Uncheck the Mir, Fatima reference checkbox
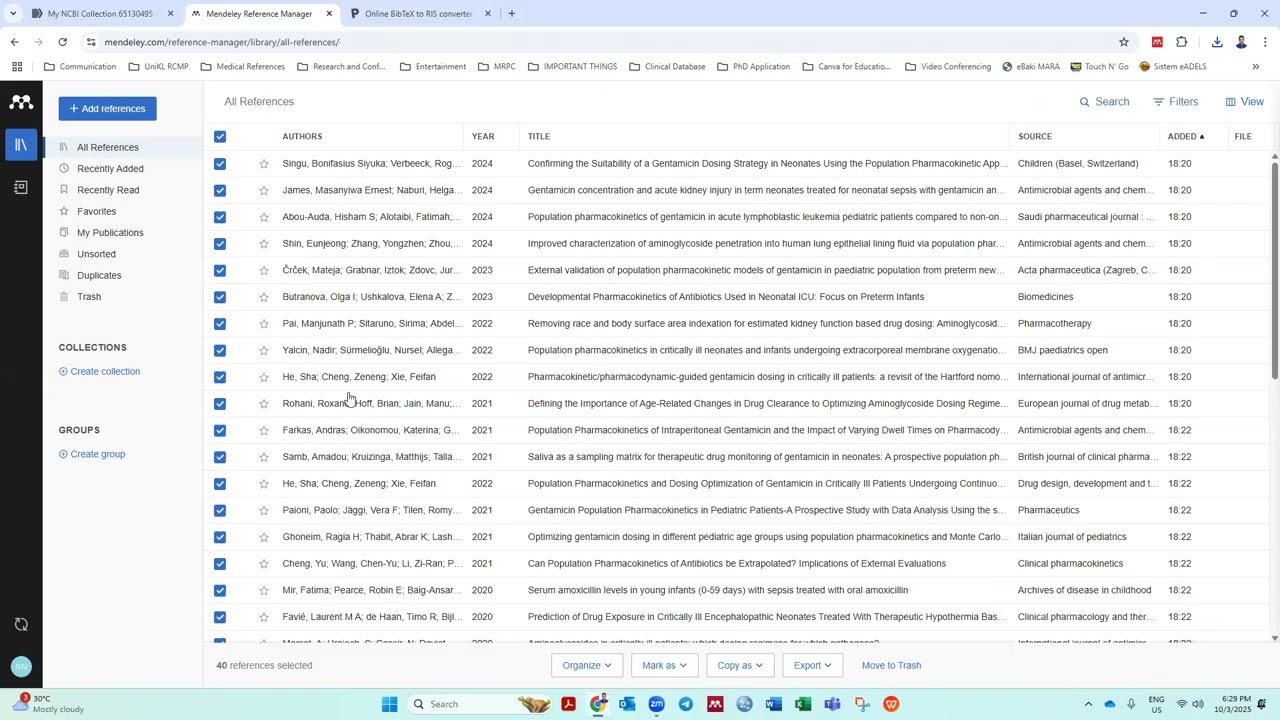Viewport: 1280px width, 720px height. click(x=220, y=590)
